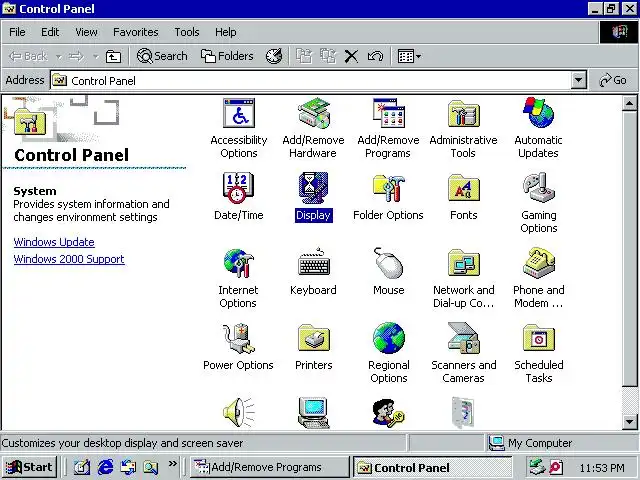Open the Favorites menu
The height and width of the screenshot is (480, 640).
coord(136,32)
